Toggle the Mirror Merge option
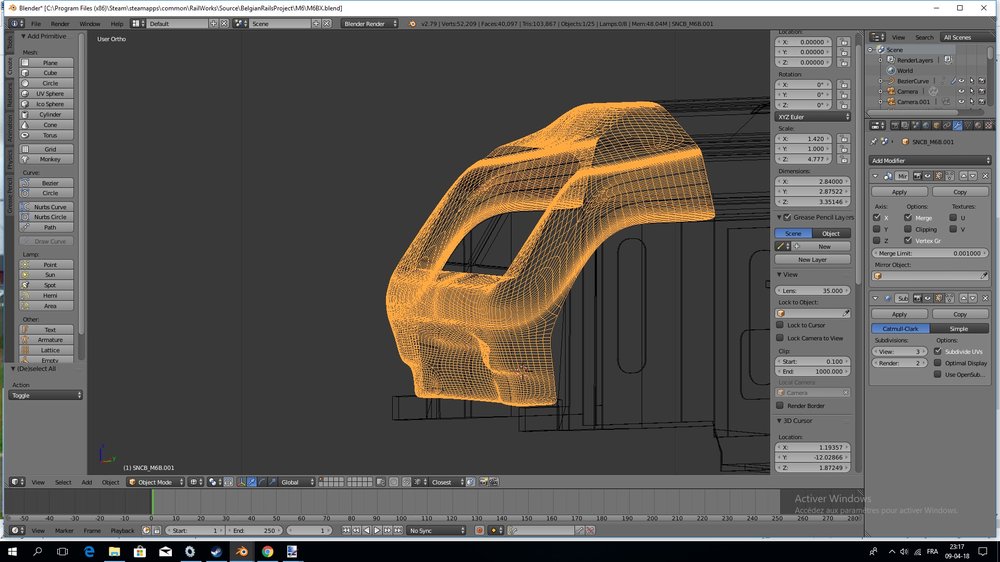 (908, 218)
